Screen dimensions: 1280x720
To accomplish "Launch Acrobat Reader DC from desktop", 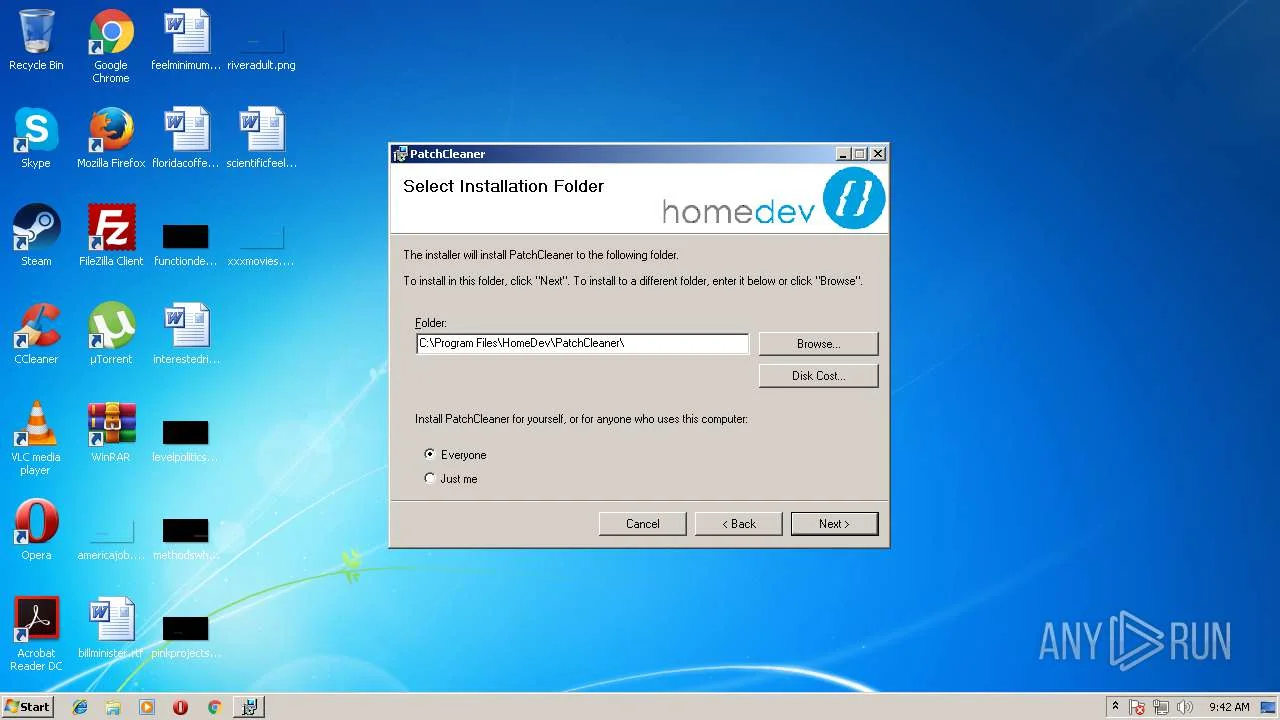I will (36, 634).
